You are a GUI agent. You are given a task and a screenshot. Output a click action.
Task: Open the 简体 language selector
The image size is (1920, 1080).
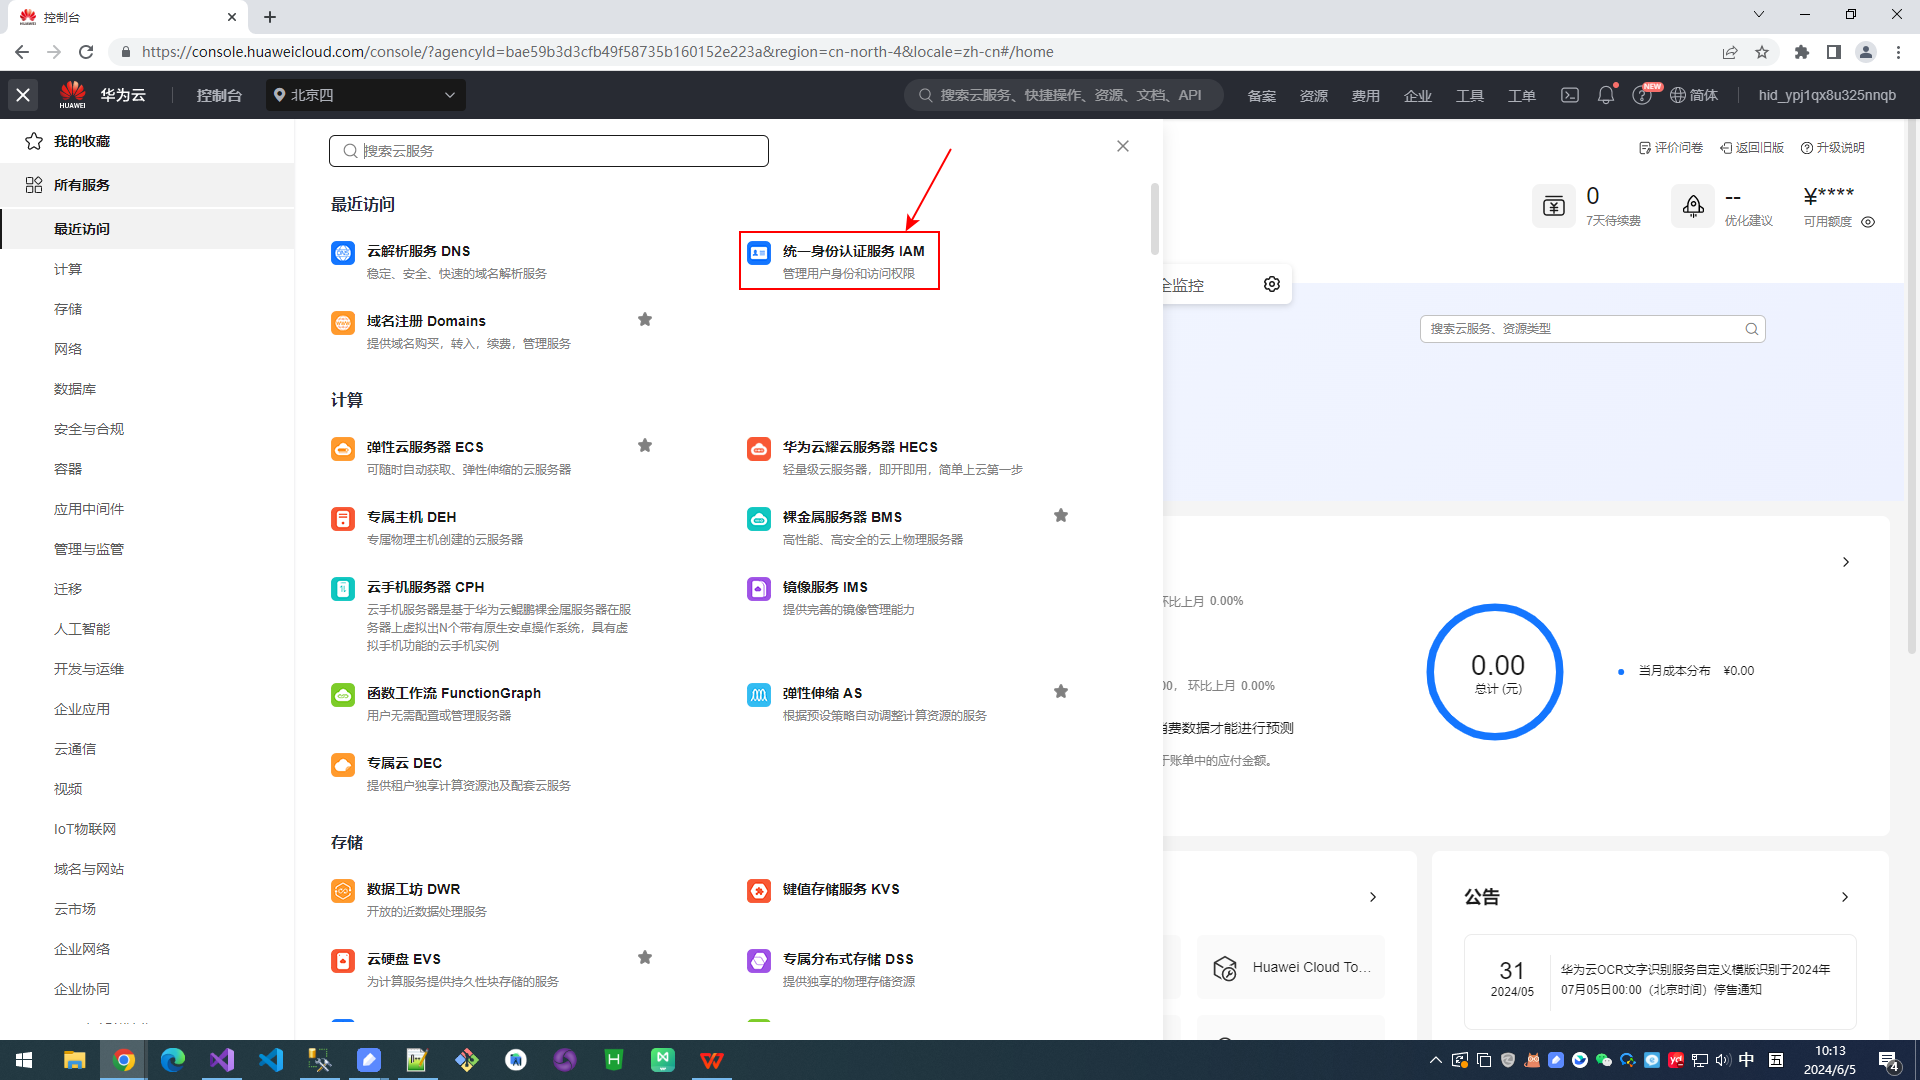1694,95
